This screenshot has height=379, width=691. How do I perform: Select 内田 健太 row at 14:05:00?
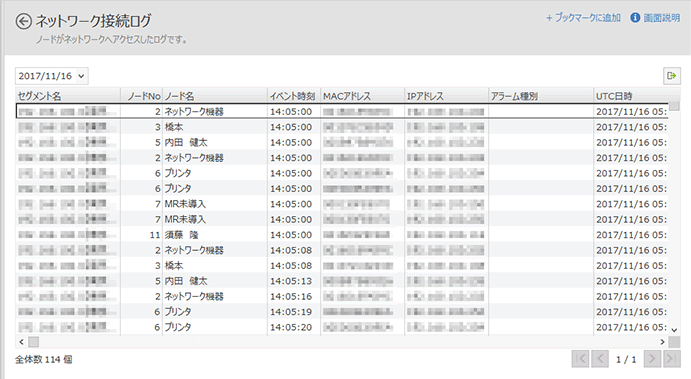tap(342, 142)
